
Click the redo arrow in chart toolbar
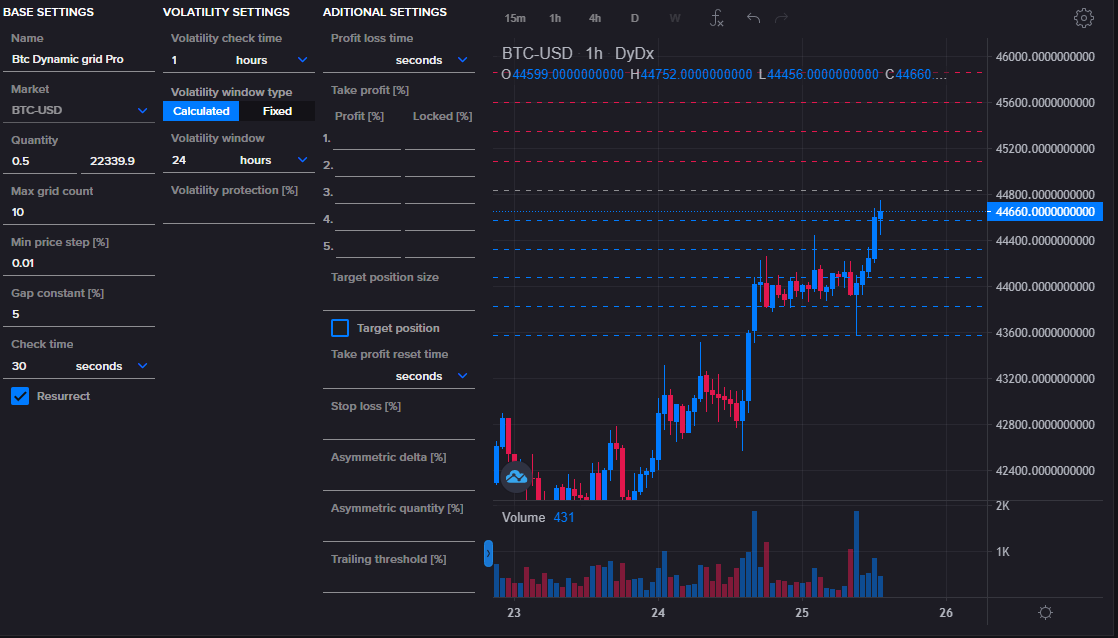[782, 18]
